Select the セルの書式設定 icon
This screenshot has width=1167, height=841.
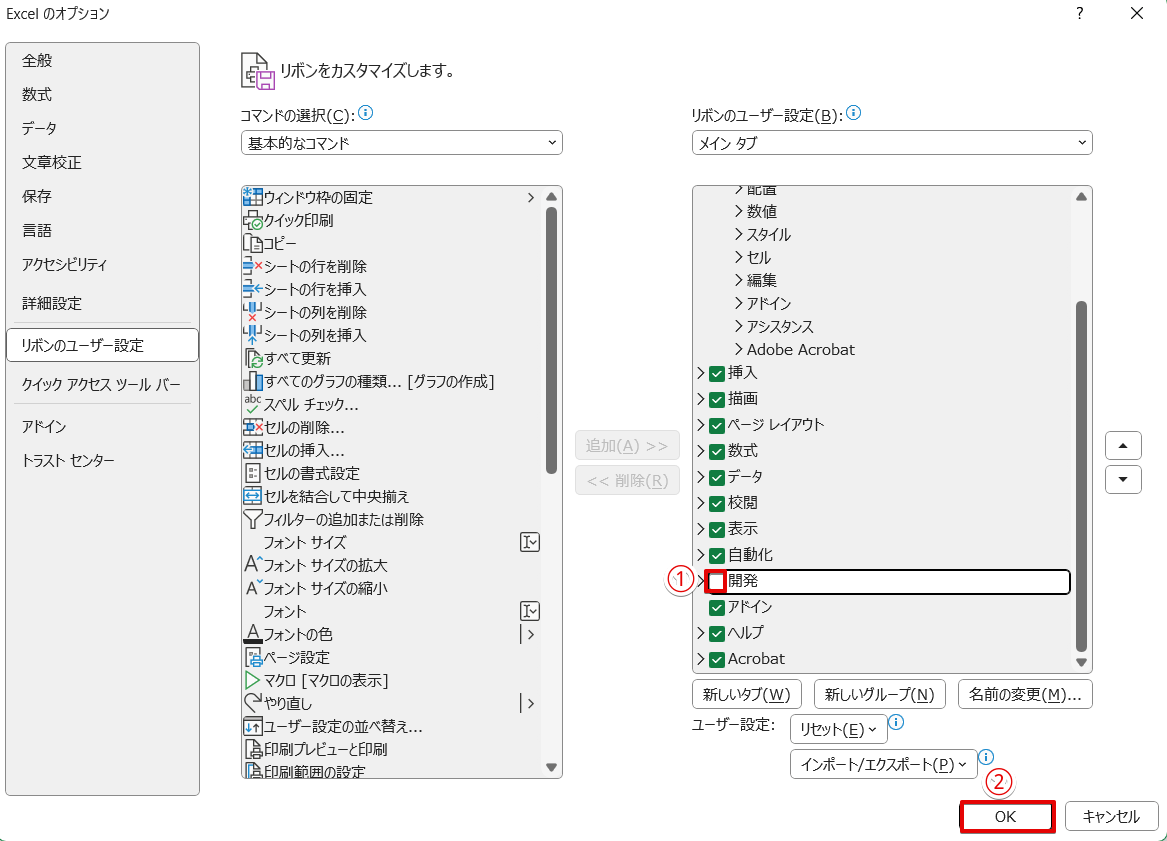point(252,473)
